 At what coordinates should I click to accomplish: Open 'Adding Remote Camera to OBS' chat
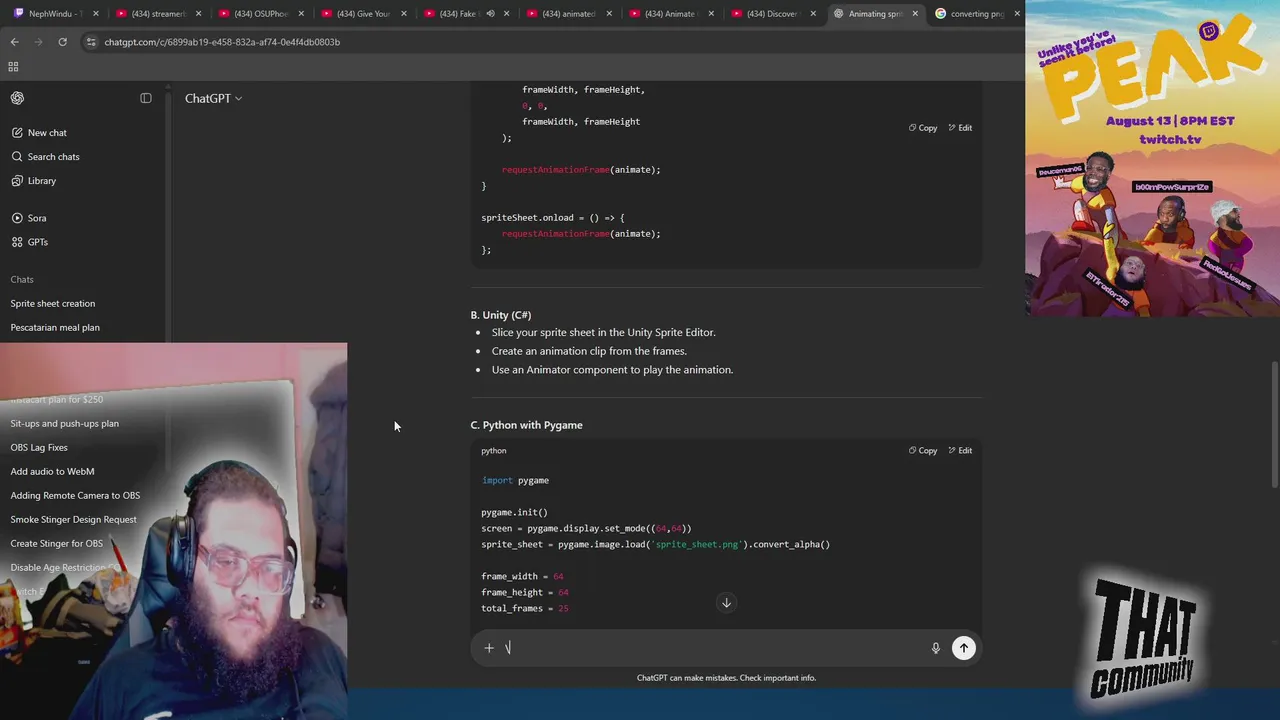click(x=75, y=495)
